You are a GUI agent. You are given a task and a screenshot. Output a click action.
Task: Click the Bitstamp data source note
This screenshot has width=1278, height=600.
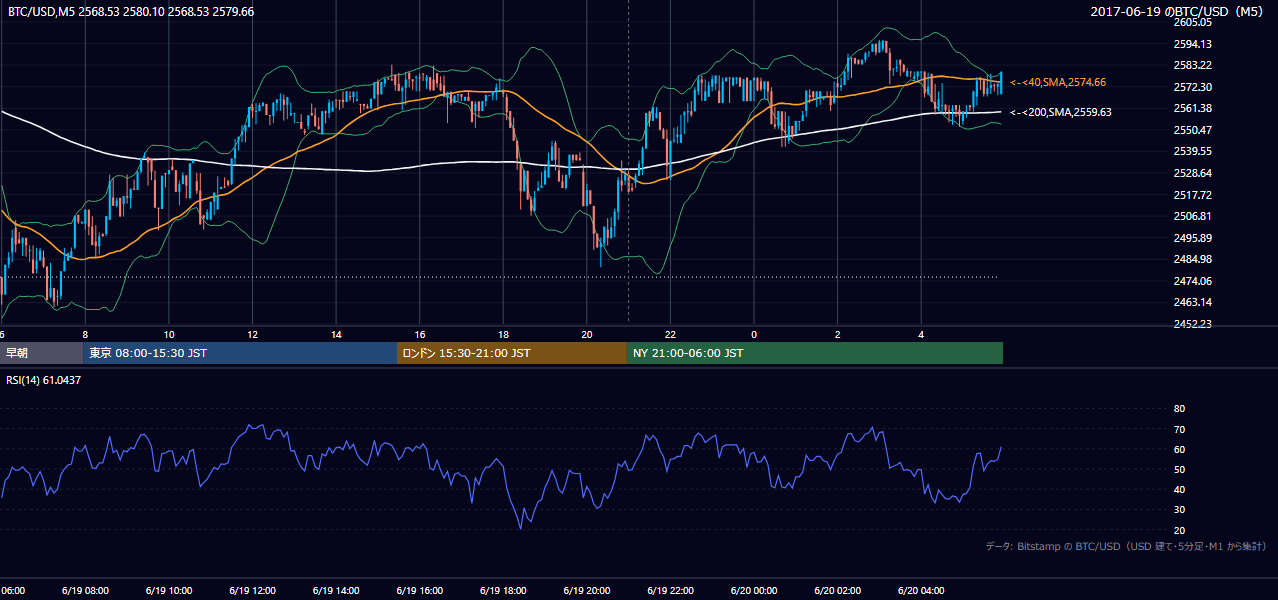tap(1126, 546)
